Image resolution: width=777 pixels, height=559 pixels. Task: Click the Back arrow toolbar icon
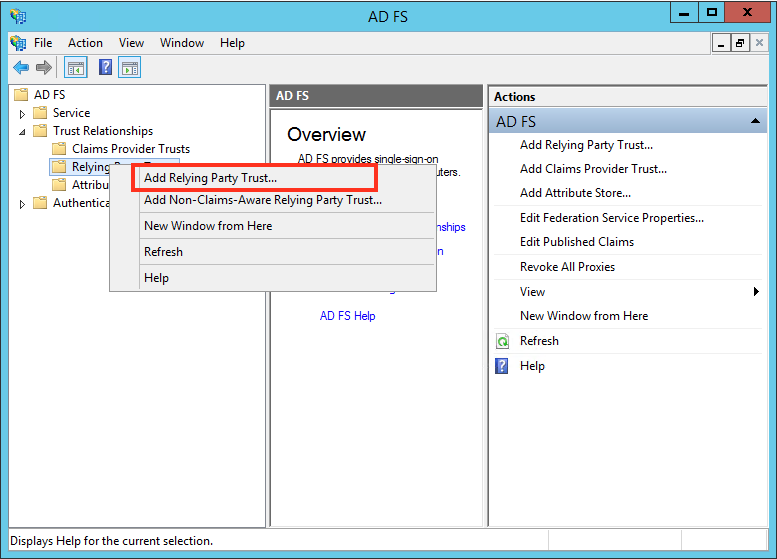(x=21, y=67)
